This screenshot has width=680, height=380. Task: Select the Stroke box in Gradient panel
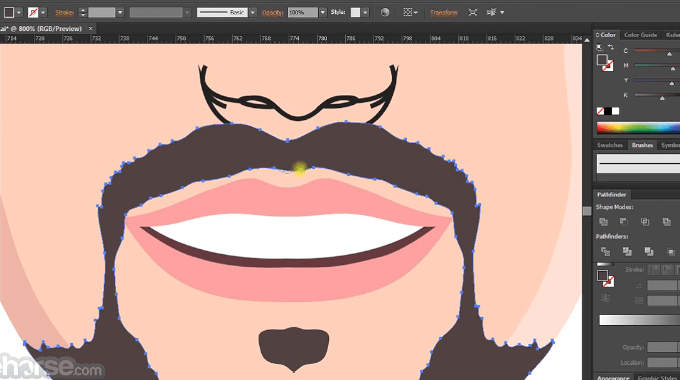click(609, 282)
